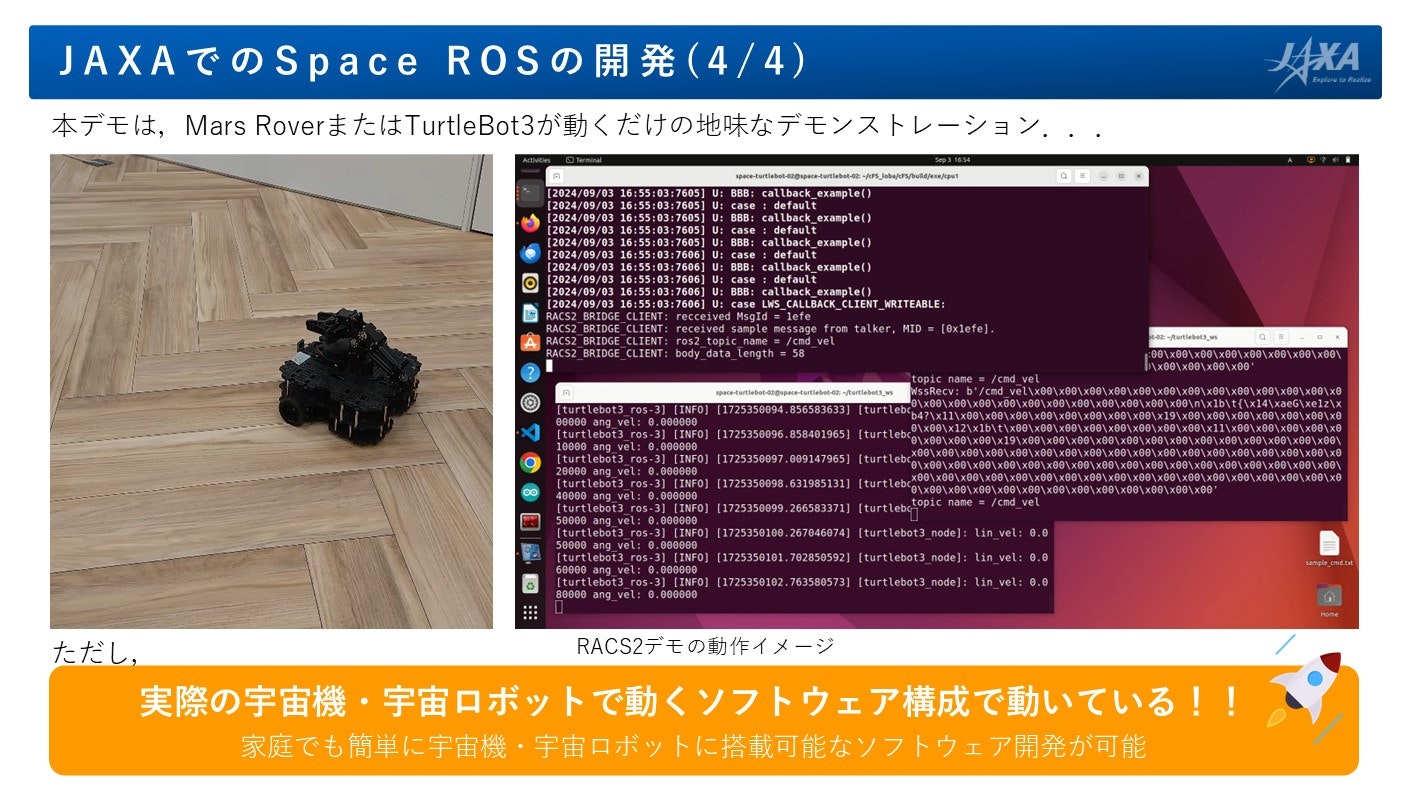Viewport: 1411px width, 794px height.
Task: Click the 'WssRecv: b'/cmd_vel' line
Action: [x=1127, y=392]
